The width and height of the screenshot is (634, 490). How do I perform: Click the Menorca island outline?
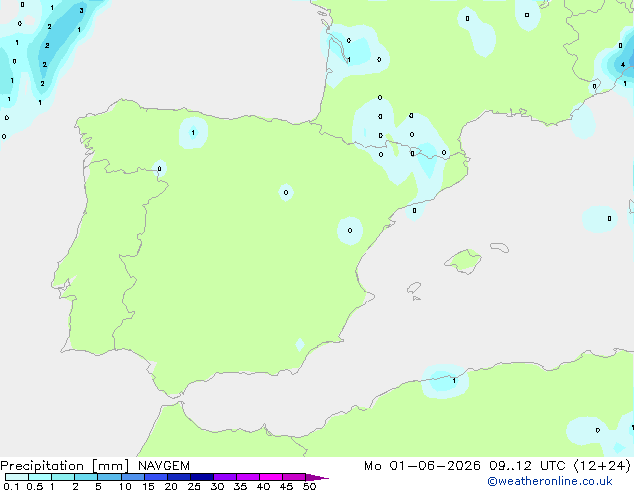500,247
